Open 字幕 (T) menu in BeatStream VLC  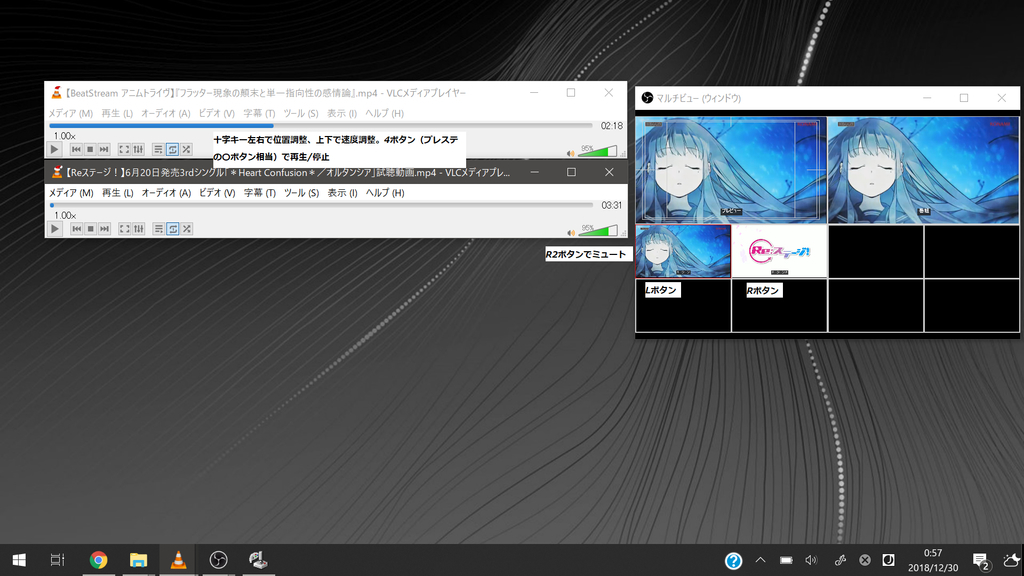[259, 114]
